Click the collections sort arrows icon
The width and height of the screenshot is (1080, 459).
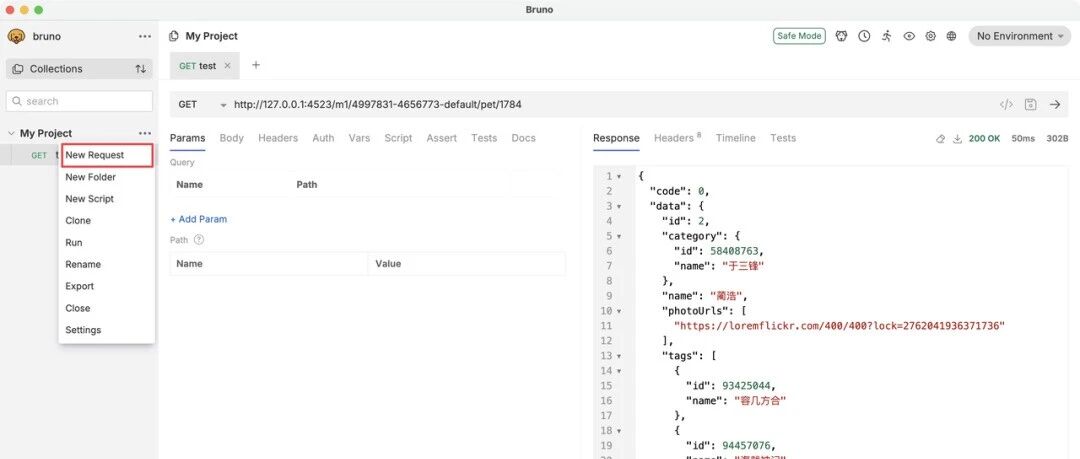(141, 69)
